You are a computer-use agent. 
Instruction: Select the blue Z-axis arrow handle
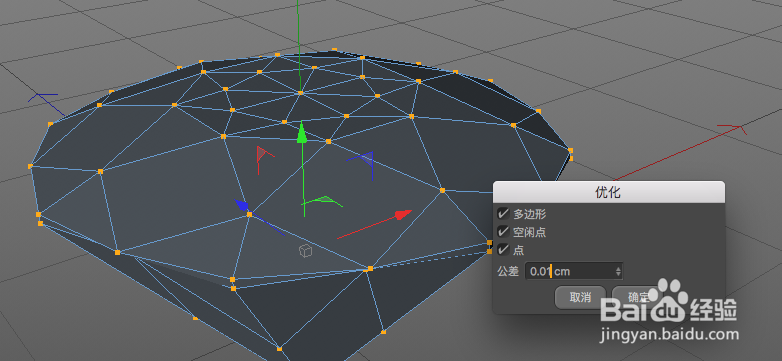[x=241, y=205]
